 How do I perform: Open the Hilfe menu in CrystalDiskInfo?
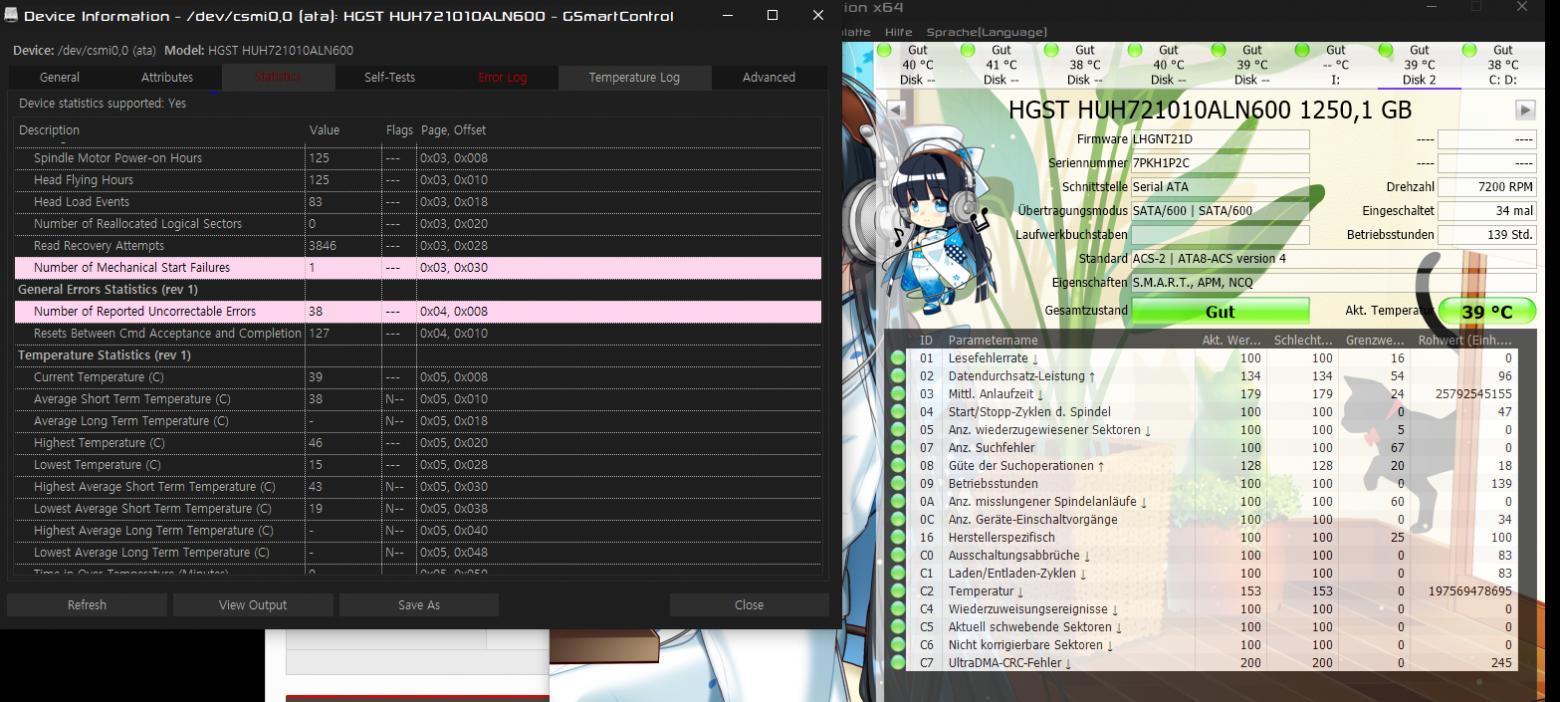899,33
